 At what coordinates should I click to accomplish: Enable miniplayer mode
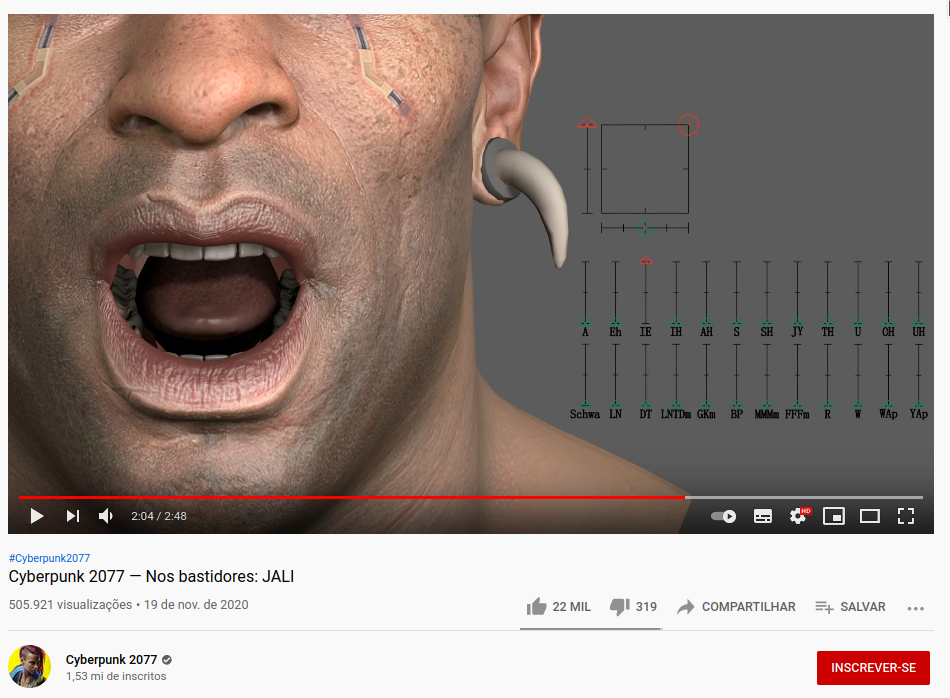coord(834,516)
